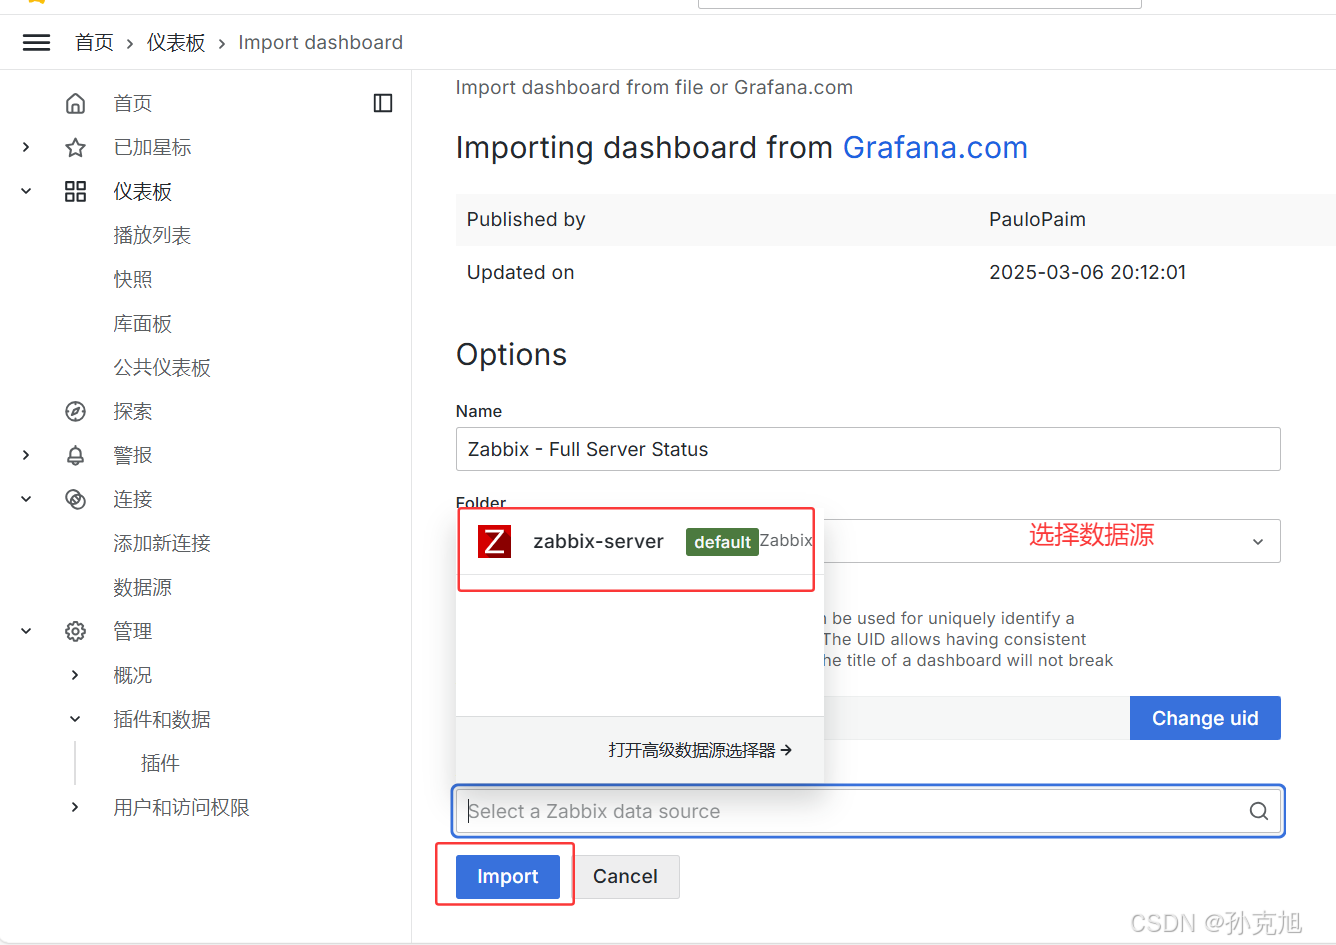This screenshot has width=1336, height=945.
Task: Click the dashboards grid icon
Action: click(x=75, y=191)
